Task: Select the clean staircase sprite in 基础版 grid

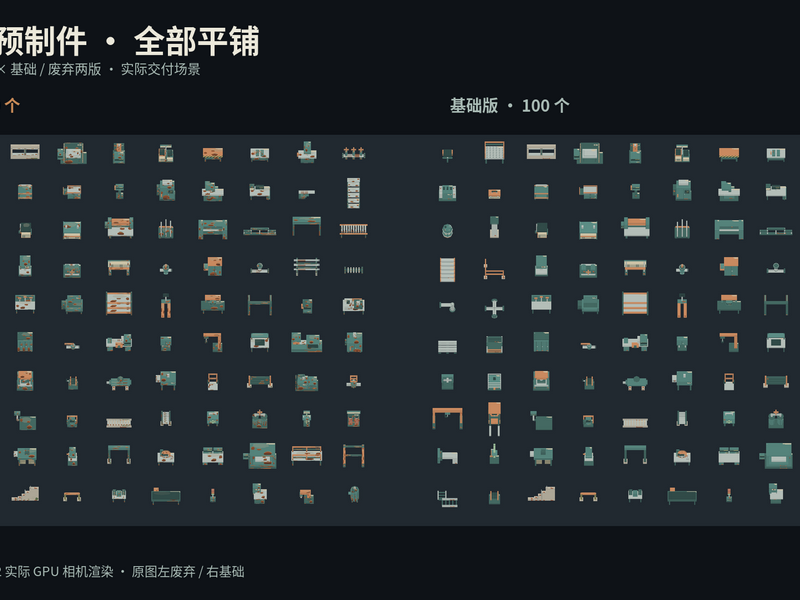Action: point(541,493)
